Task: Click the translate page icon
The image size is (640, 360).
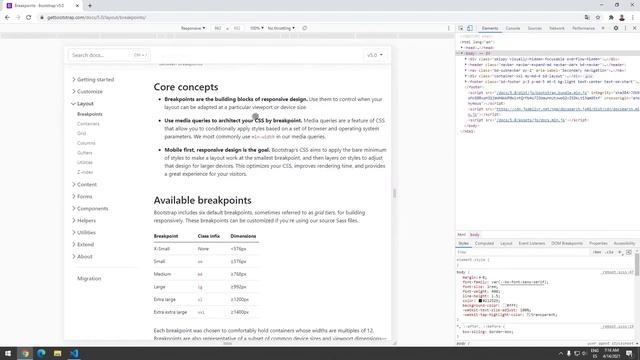Action: (587, 18)
